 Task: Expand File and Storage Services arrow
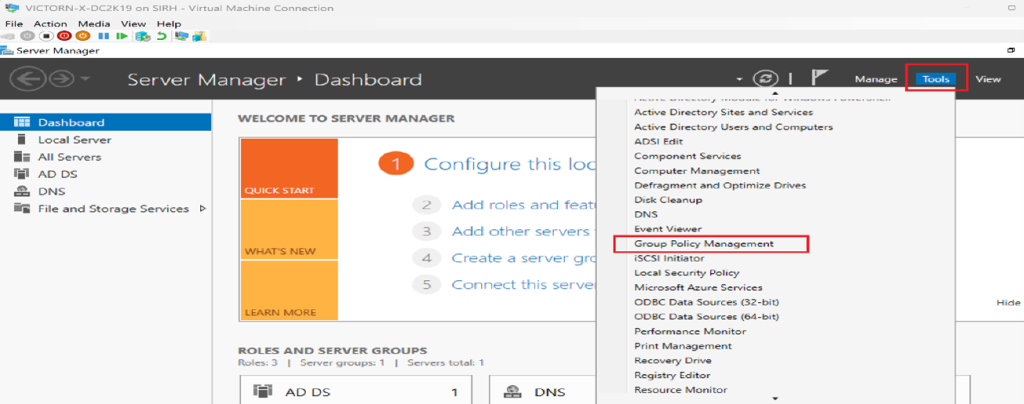(203, 209)
